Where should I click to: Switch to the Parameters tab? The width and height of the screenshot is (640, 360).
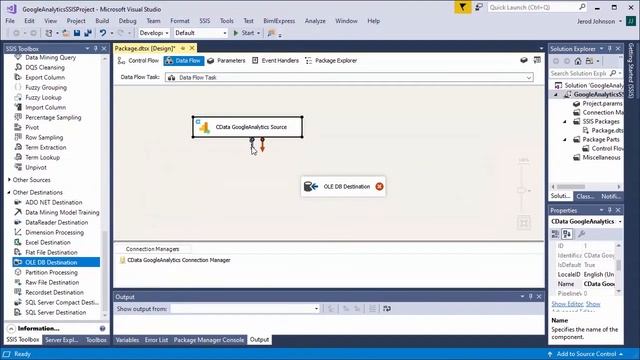pos(226,60)
